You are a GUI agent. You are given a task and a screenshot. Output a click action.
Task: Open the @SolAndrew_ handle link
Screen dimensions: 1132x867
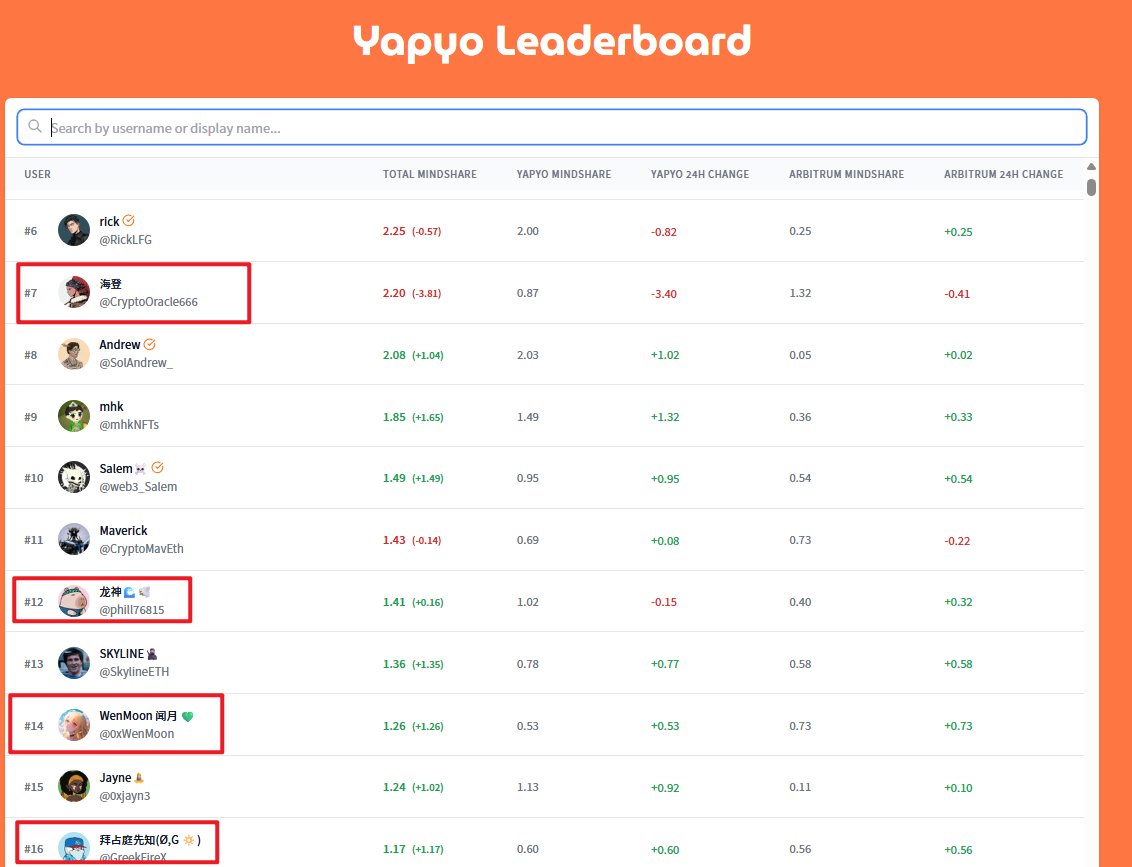click(x=136, y=363)
